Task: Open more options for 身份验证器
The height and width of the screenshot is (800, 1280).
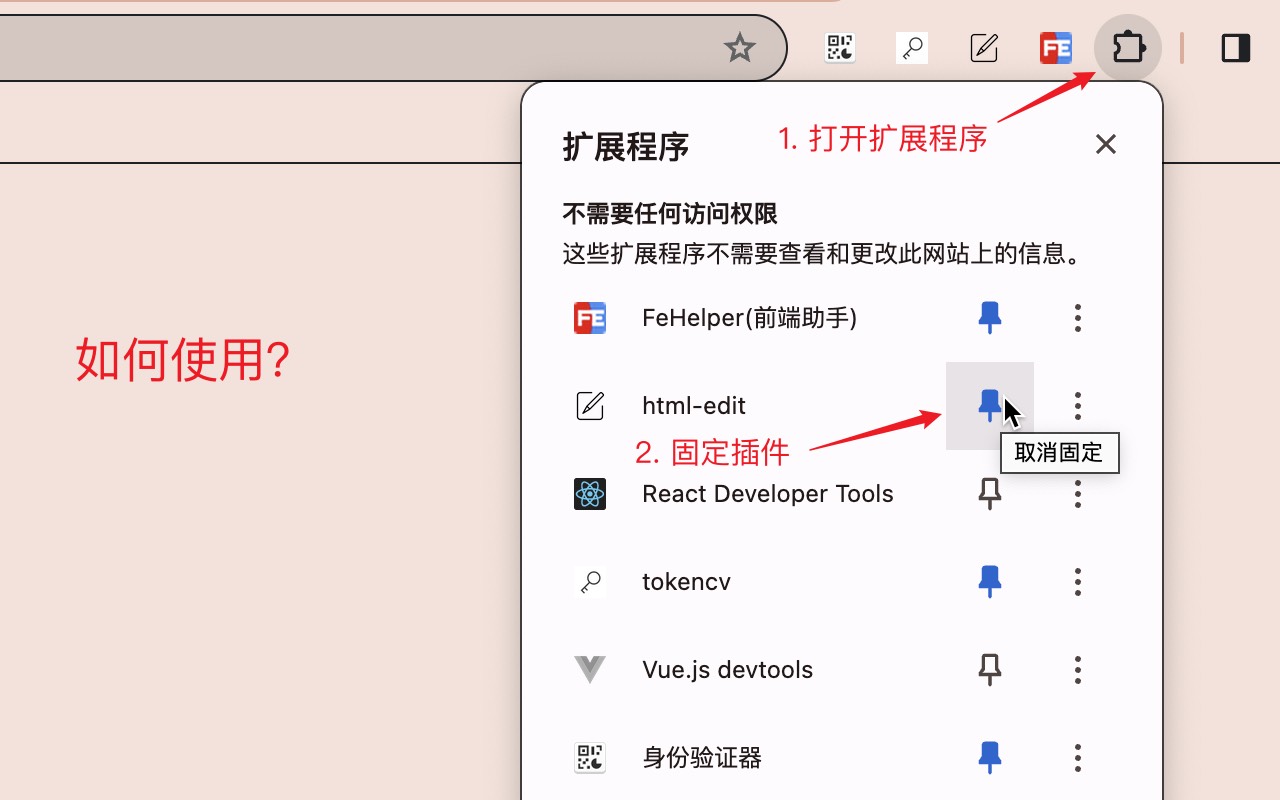Action: (1078, 758)
